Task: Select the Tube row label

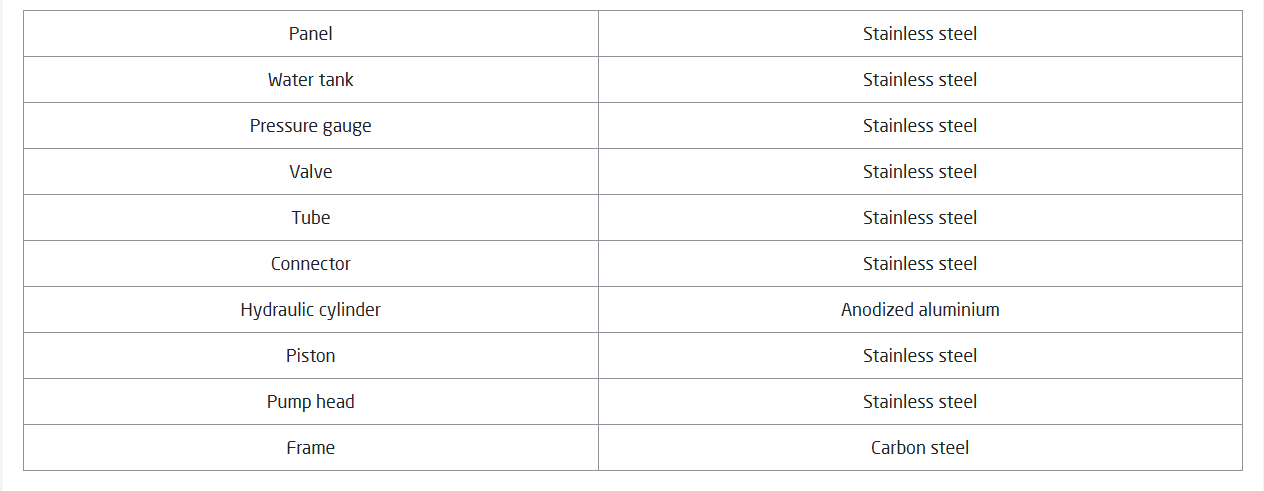Action: pyautogui.click(x=311, y=218)
